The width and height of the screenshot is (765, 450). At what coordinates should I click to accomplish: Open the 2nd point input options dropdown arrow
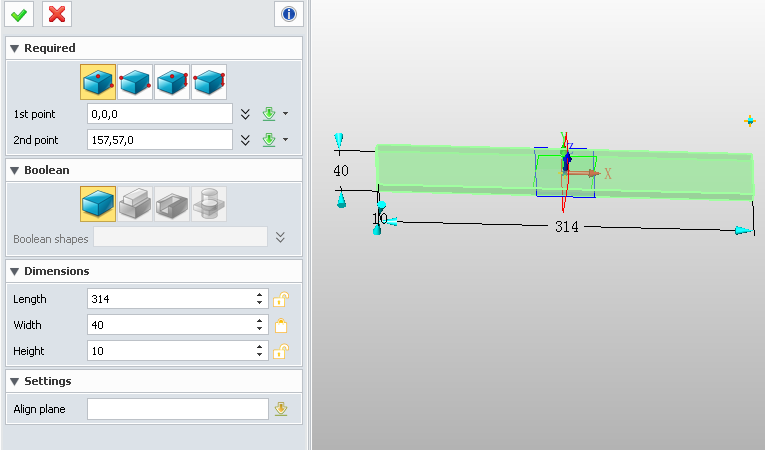click(x=285, y=140)
